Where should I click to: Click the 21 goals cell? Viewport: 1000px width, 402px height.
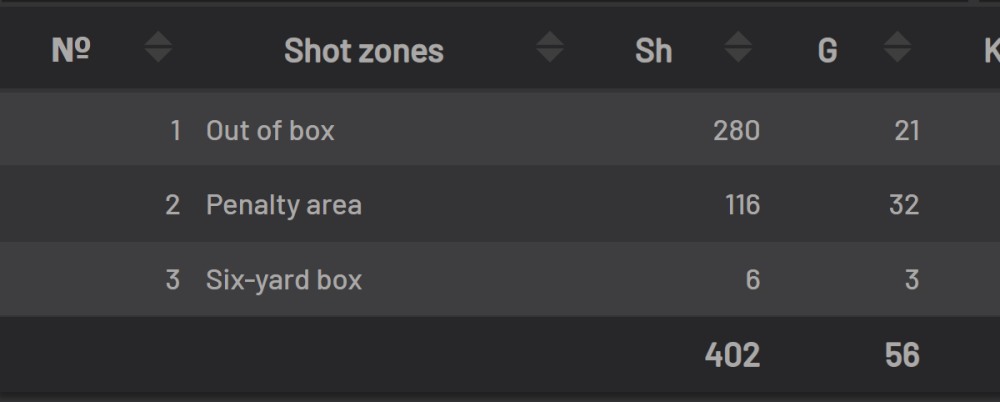pyautogui.click(x=907, y=130)
